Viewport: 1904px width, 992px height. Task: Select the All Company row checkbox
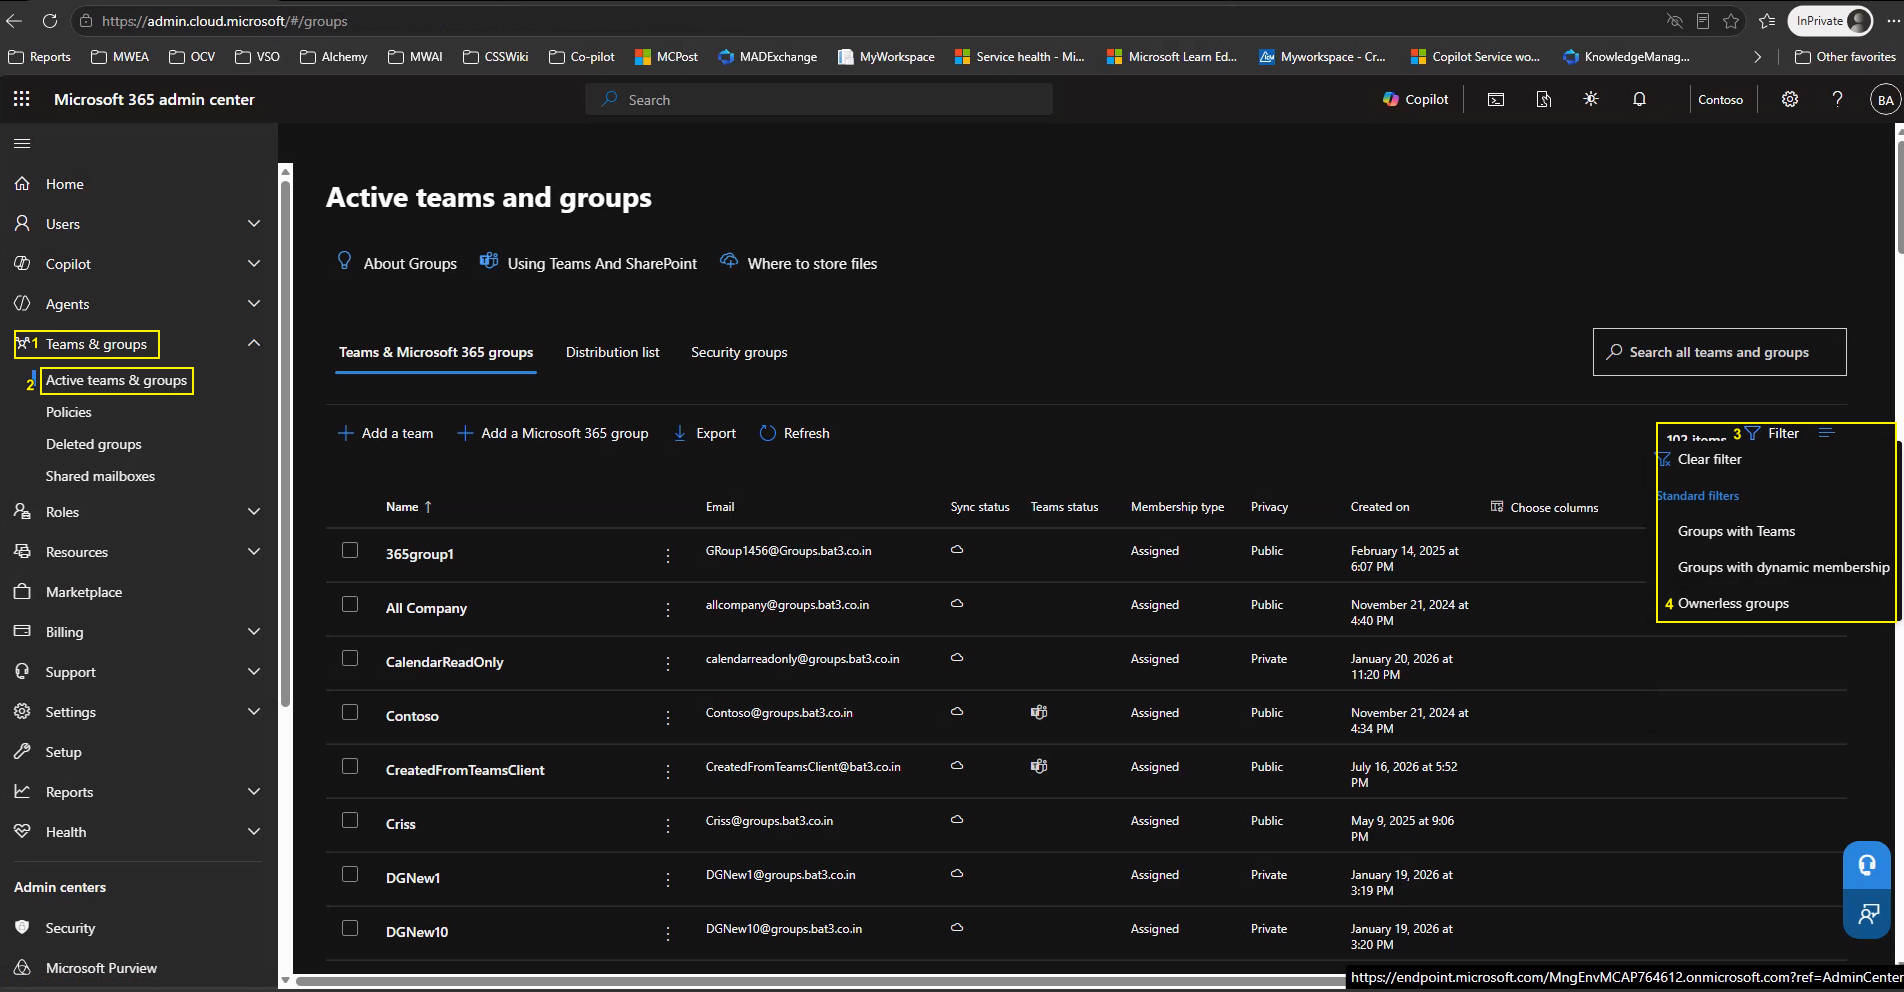(x=350, y=604)
